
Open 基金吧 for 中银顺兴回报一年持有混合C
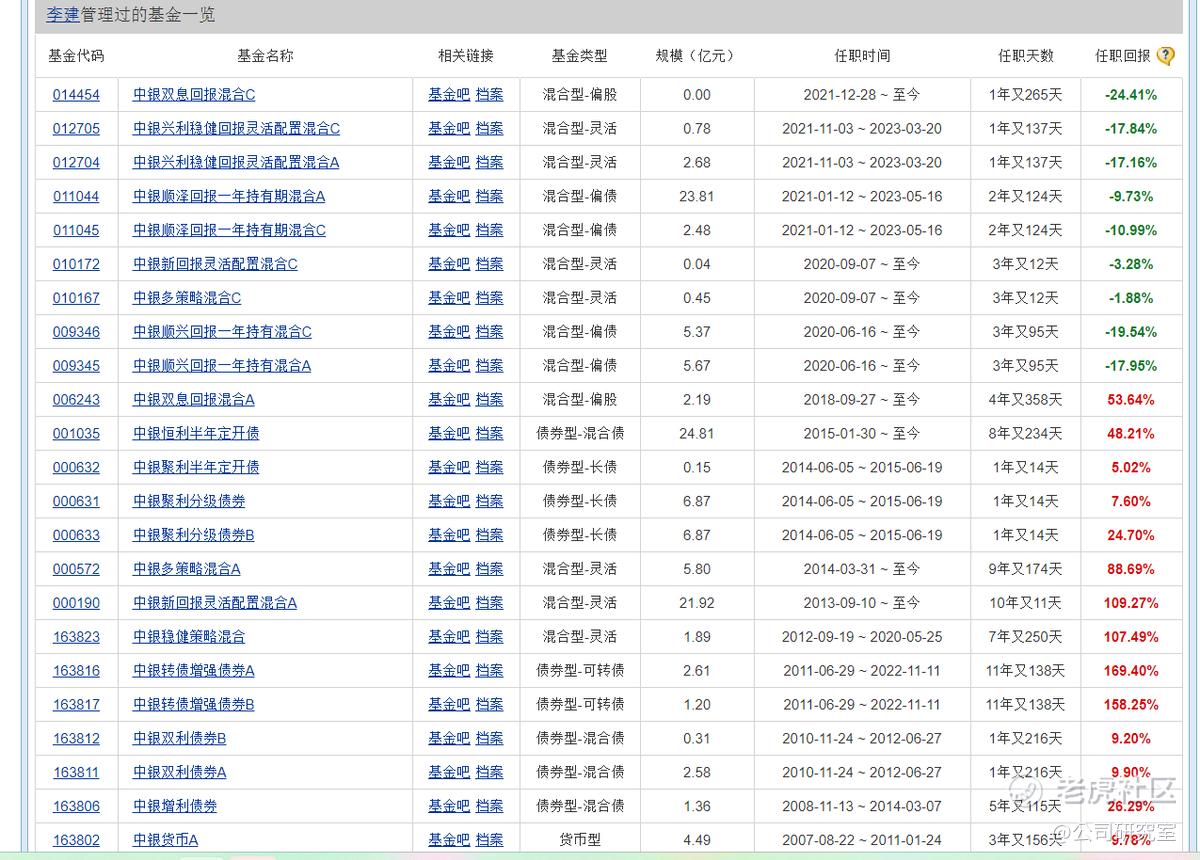[x=449, y=332]
